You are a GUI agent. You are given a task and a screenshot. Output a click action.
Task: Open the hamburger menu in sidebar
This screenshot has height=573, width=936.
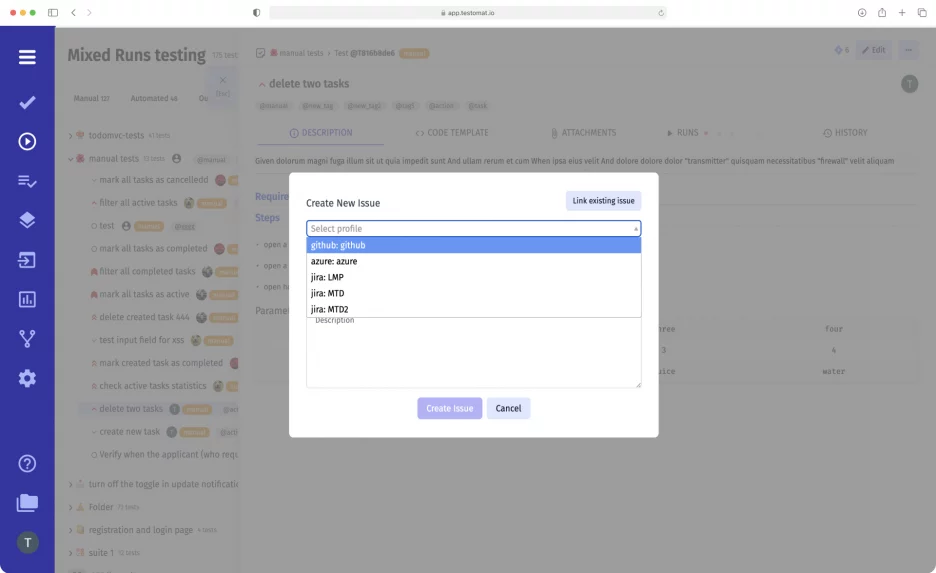click(27, 57)
